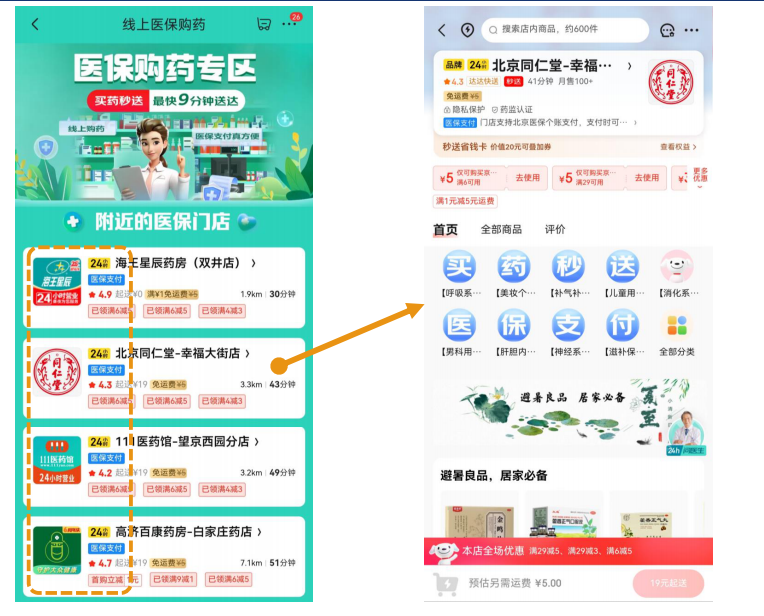The width and height of the screenshot is (764, 616).
Task: Click 买药秒送 banner badge
Action: 118,101
